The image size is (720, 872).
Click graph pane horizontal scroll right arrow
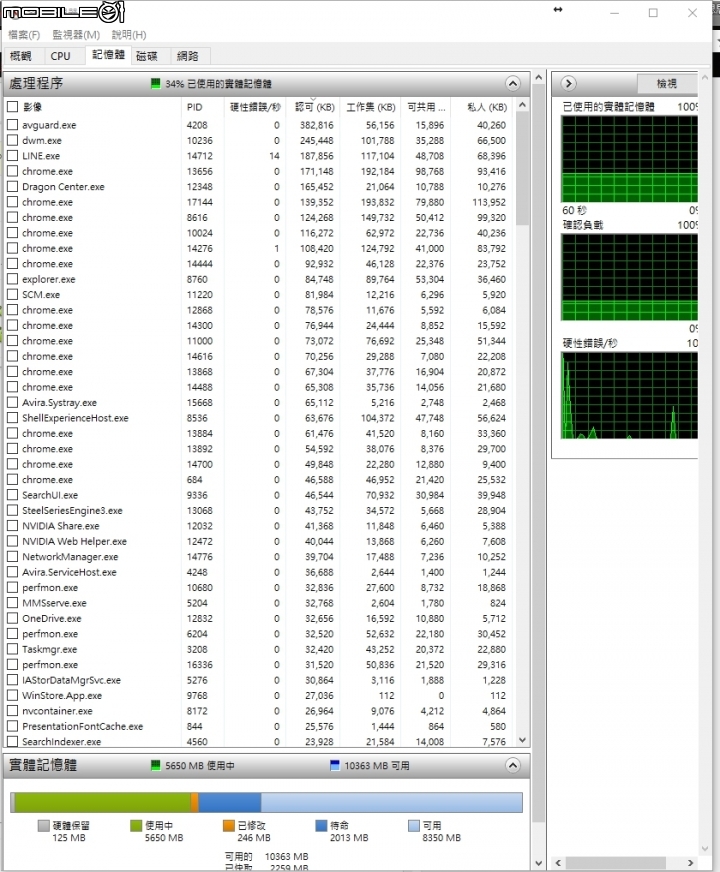pos(691,863)
